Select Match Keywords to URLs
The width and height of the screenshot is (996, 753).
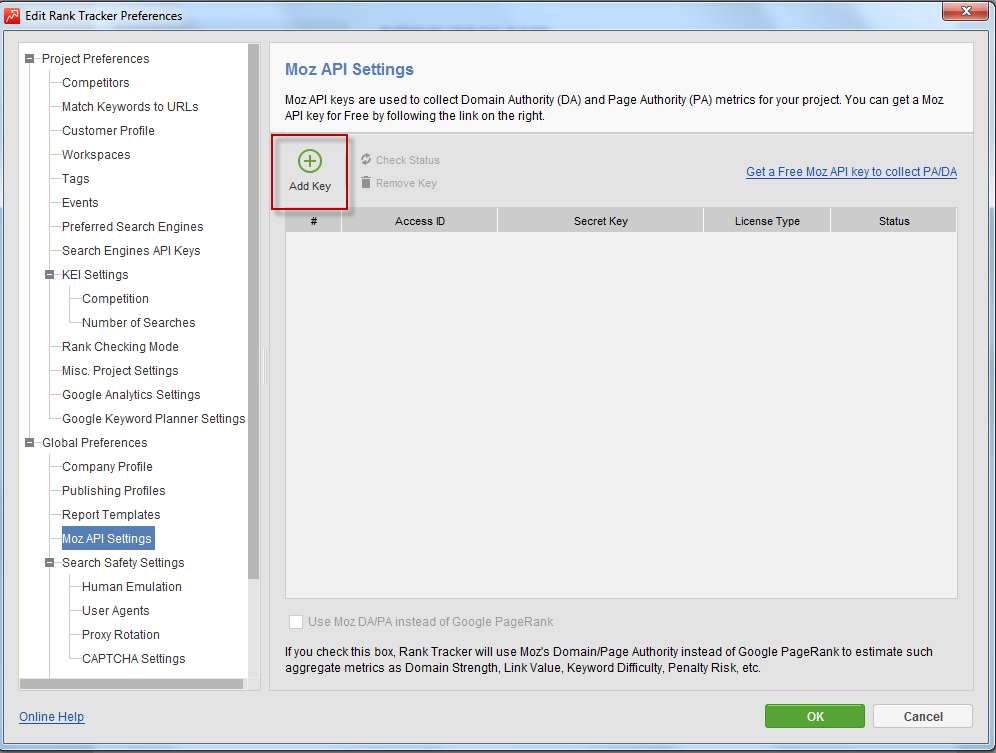130,107
